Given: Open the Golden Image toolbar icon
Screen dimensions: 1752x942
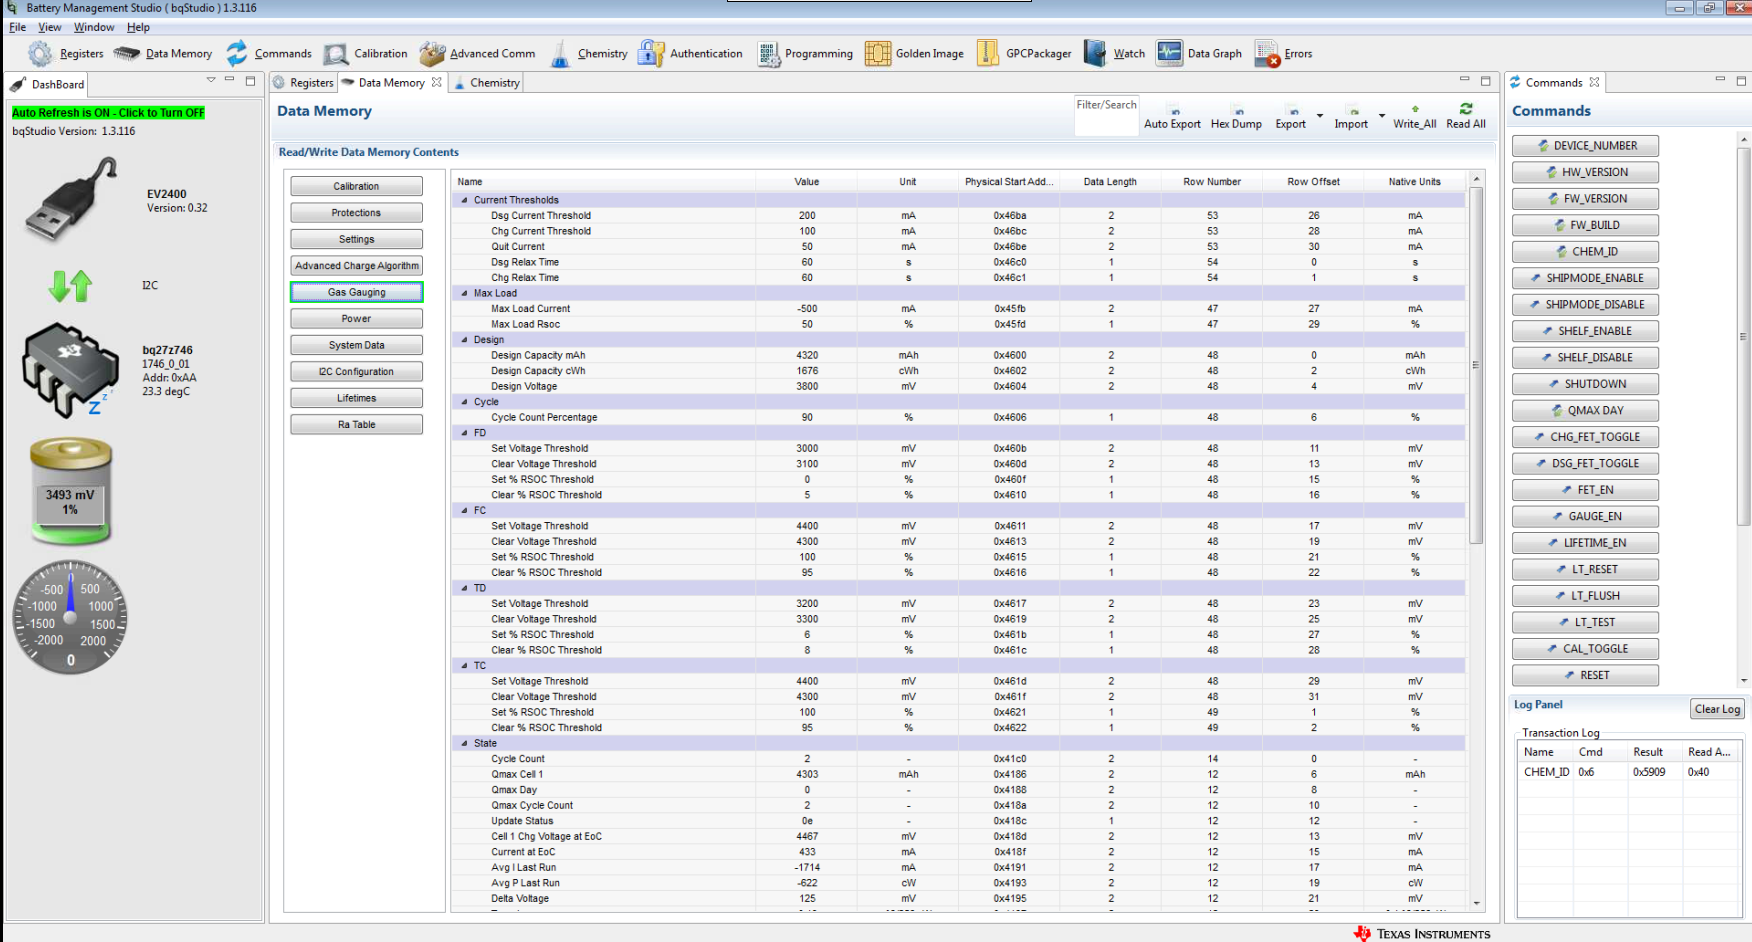Looking at the screenshot, I should coord(878,54).
